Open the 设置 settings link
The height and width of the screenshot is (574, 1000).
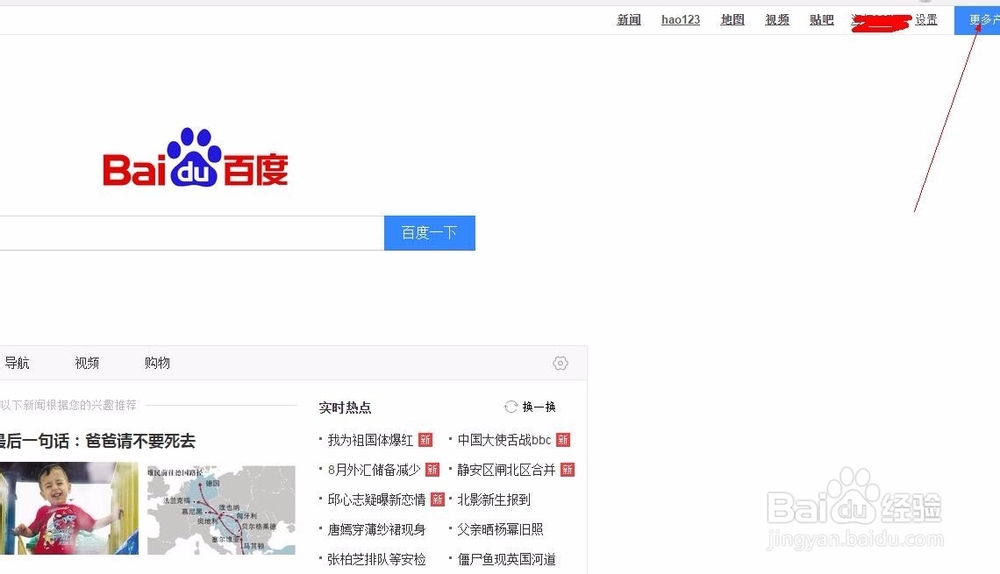point(926,20)
